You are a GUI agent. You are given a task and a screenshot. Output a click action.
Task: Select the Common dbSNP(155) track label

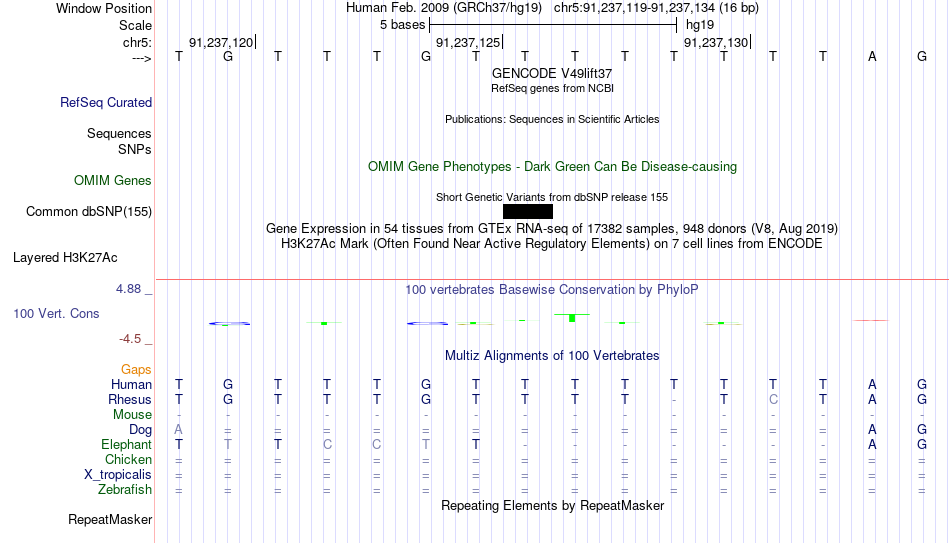(x=89, y=212)
